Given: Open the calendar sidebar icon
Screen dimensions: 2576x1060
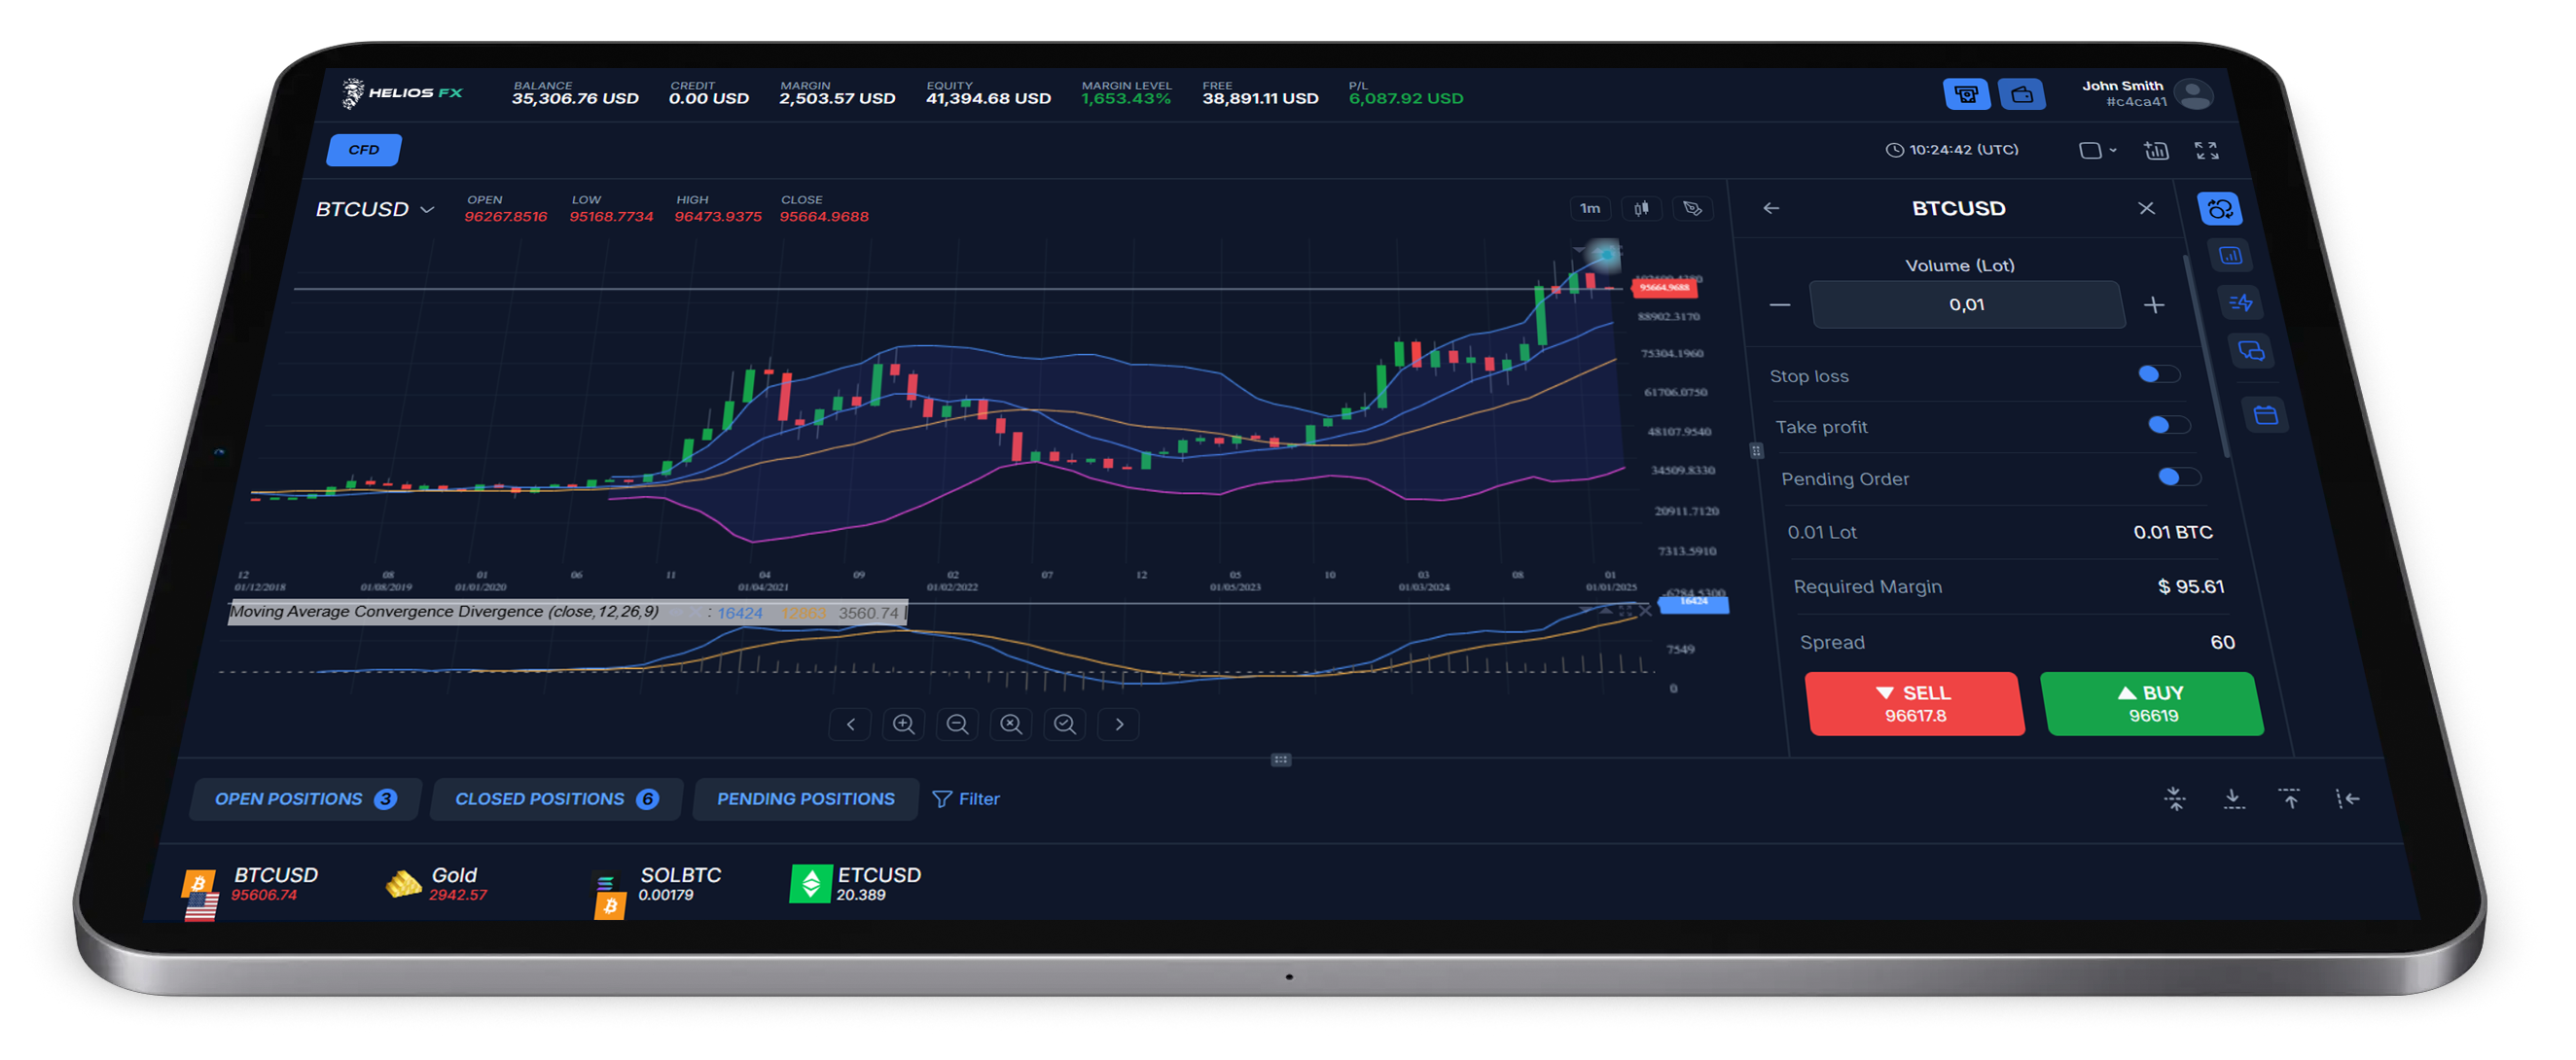Looking at the screenshot, I should tap(2265, 415).
